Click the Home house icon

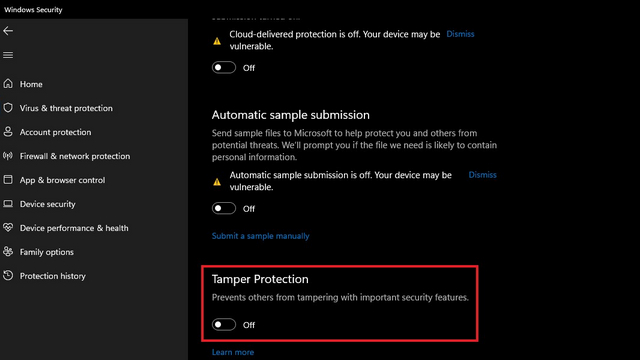coord(8,84)
